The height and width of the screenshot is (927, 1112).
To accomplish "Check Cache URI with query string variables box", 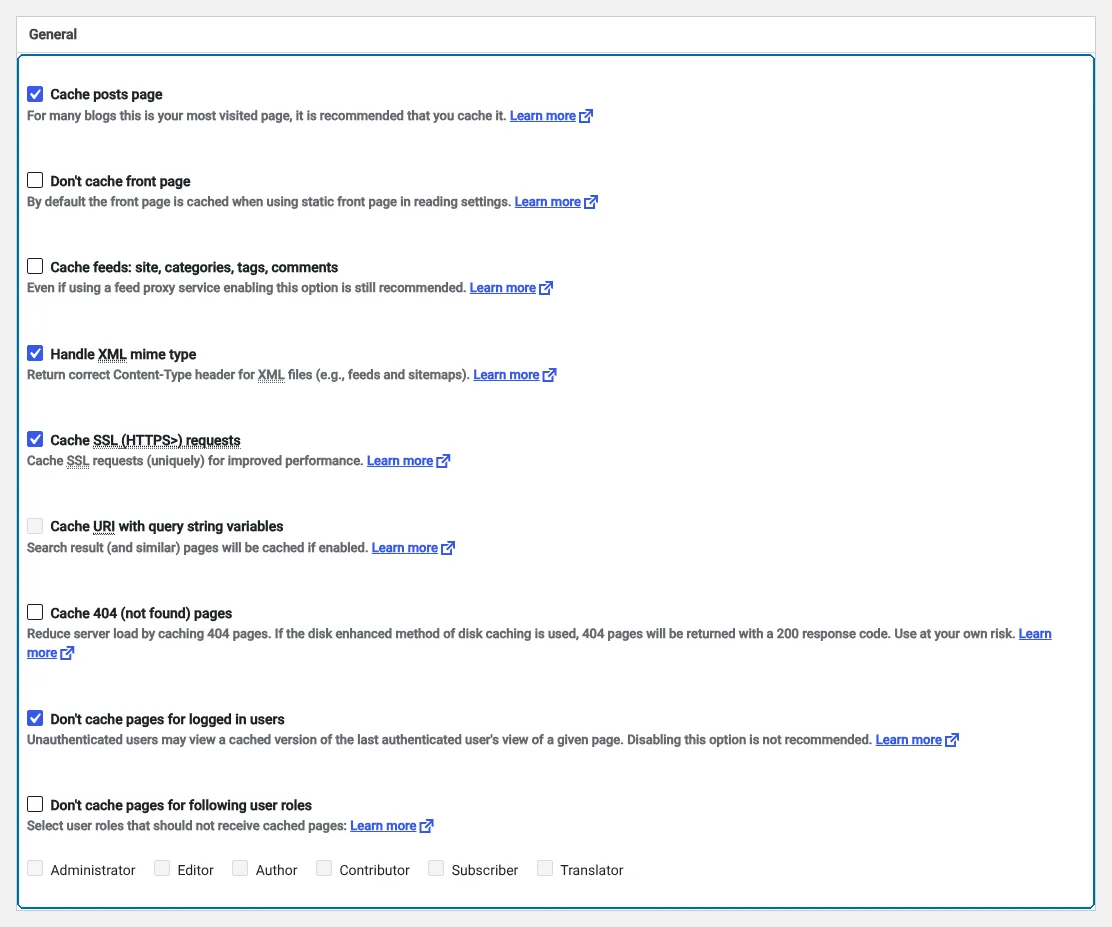I will click(35, 526).
